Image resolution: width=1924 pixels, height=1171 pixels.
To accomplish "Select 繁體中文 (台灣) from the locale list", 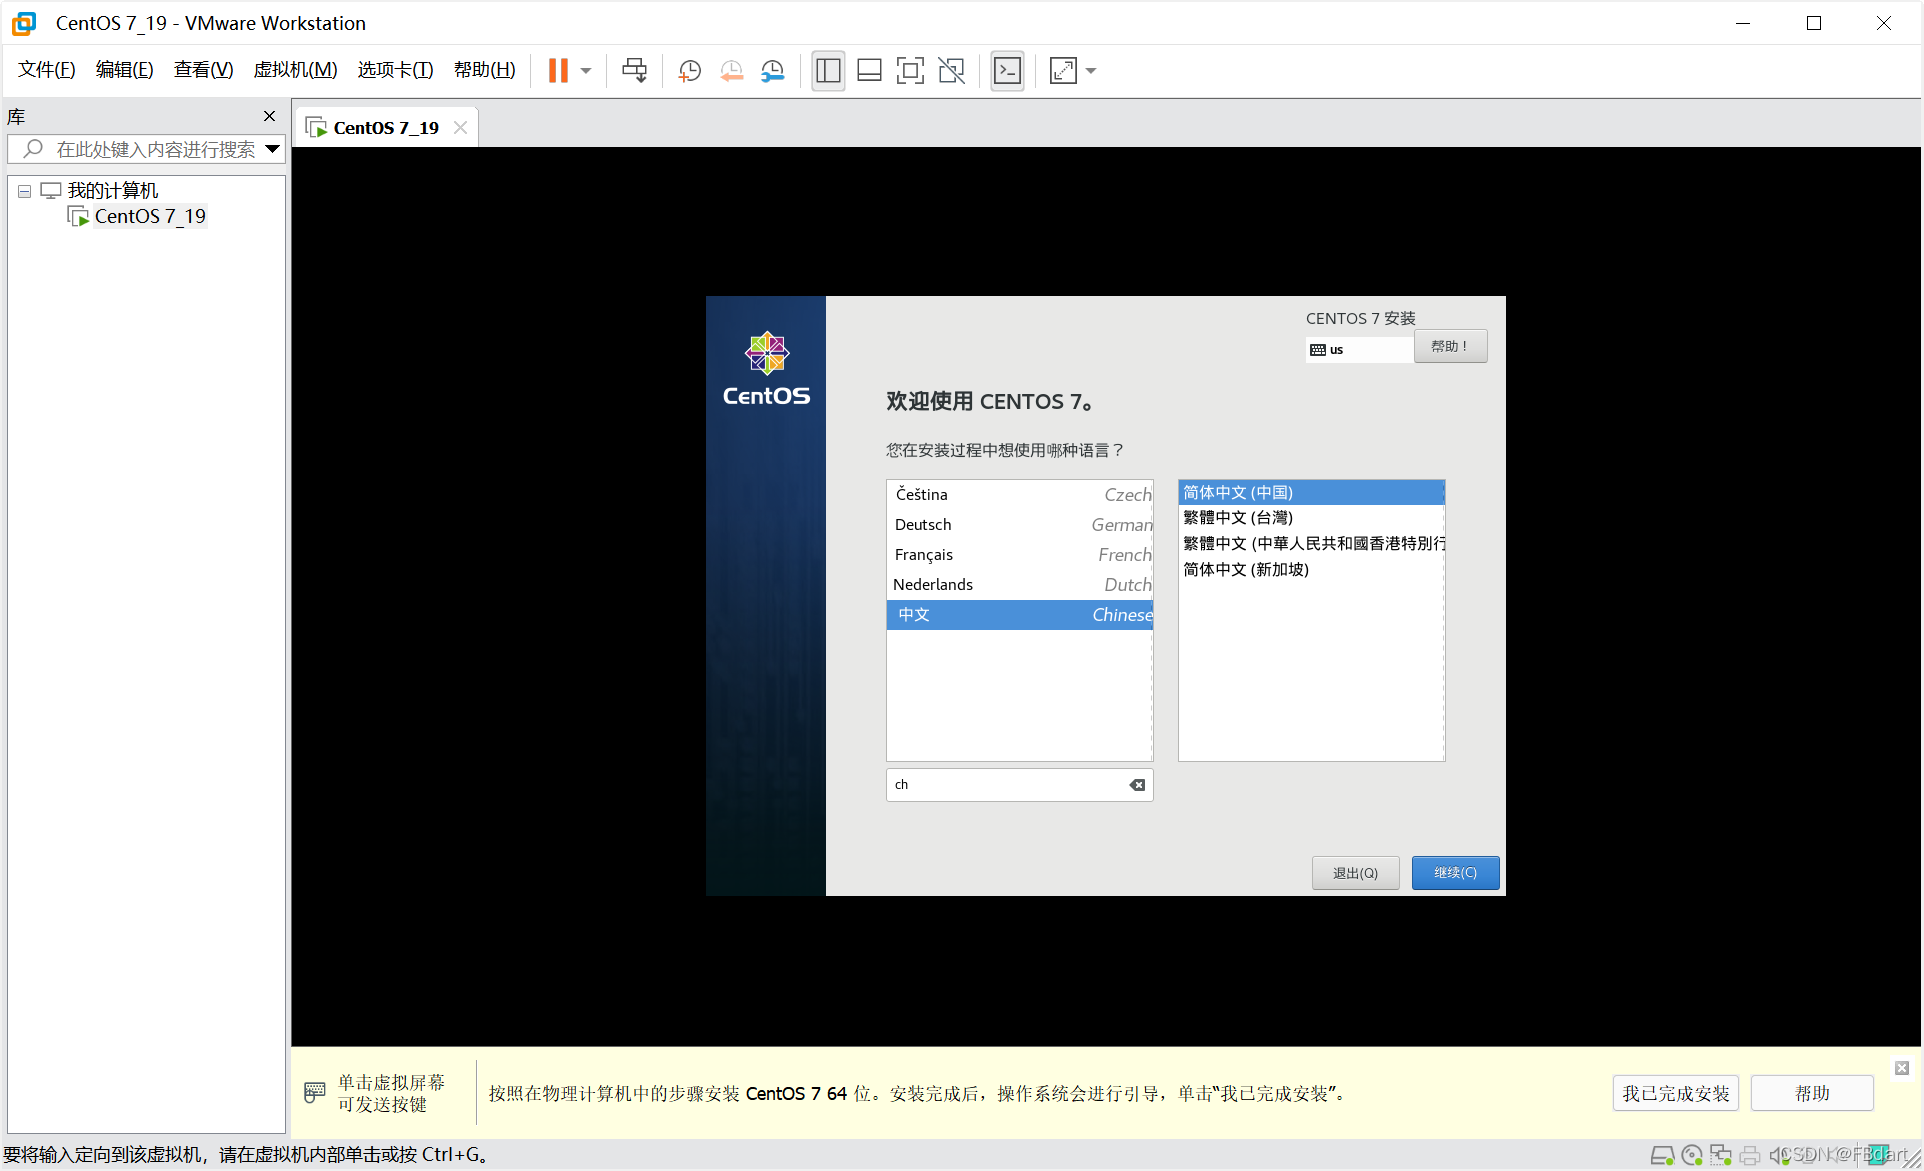I will coord(1237,517).
